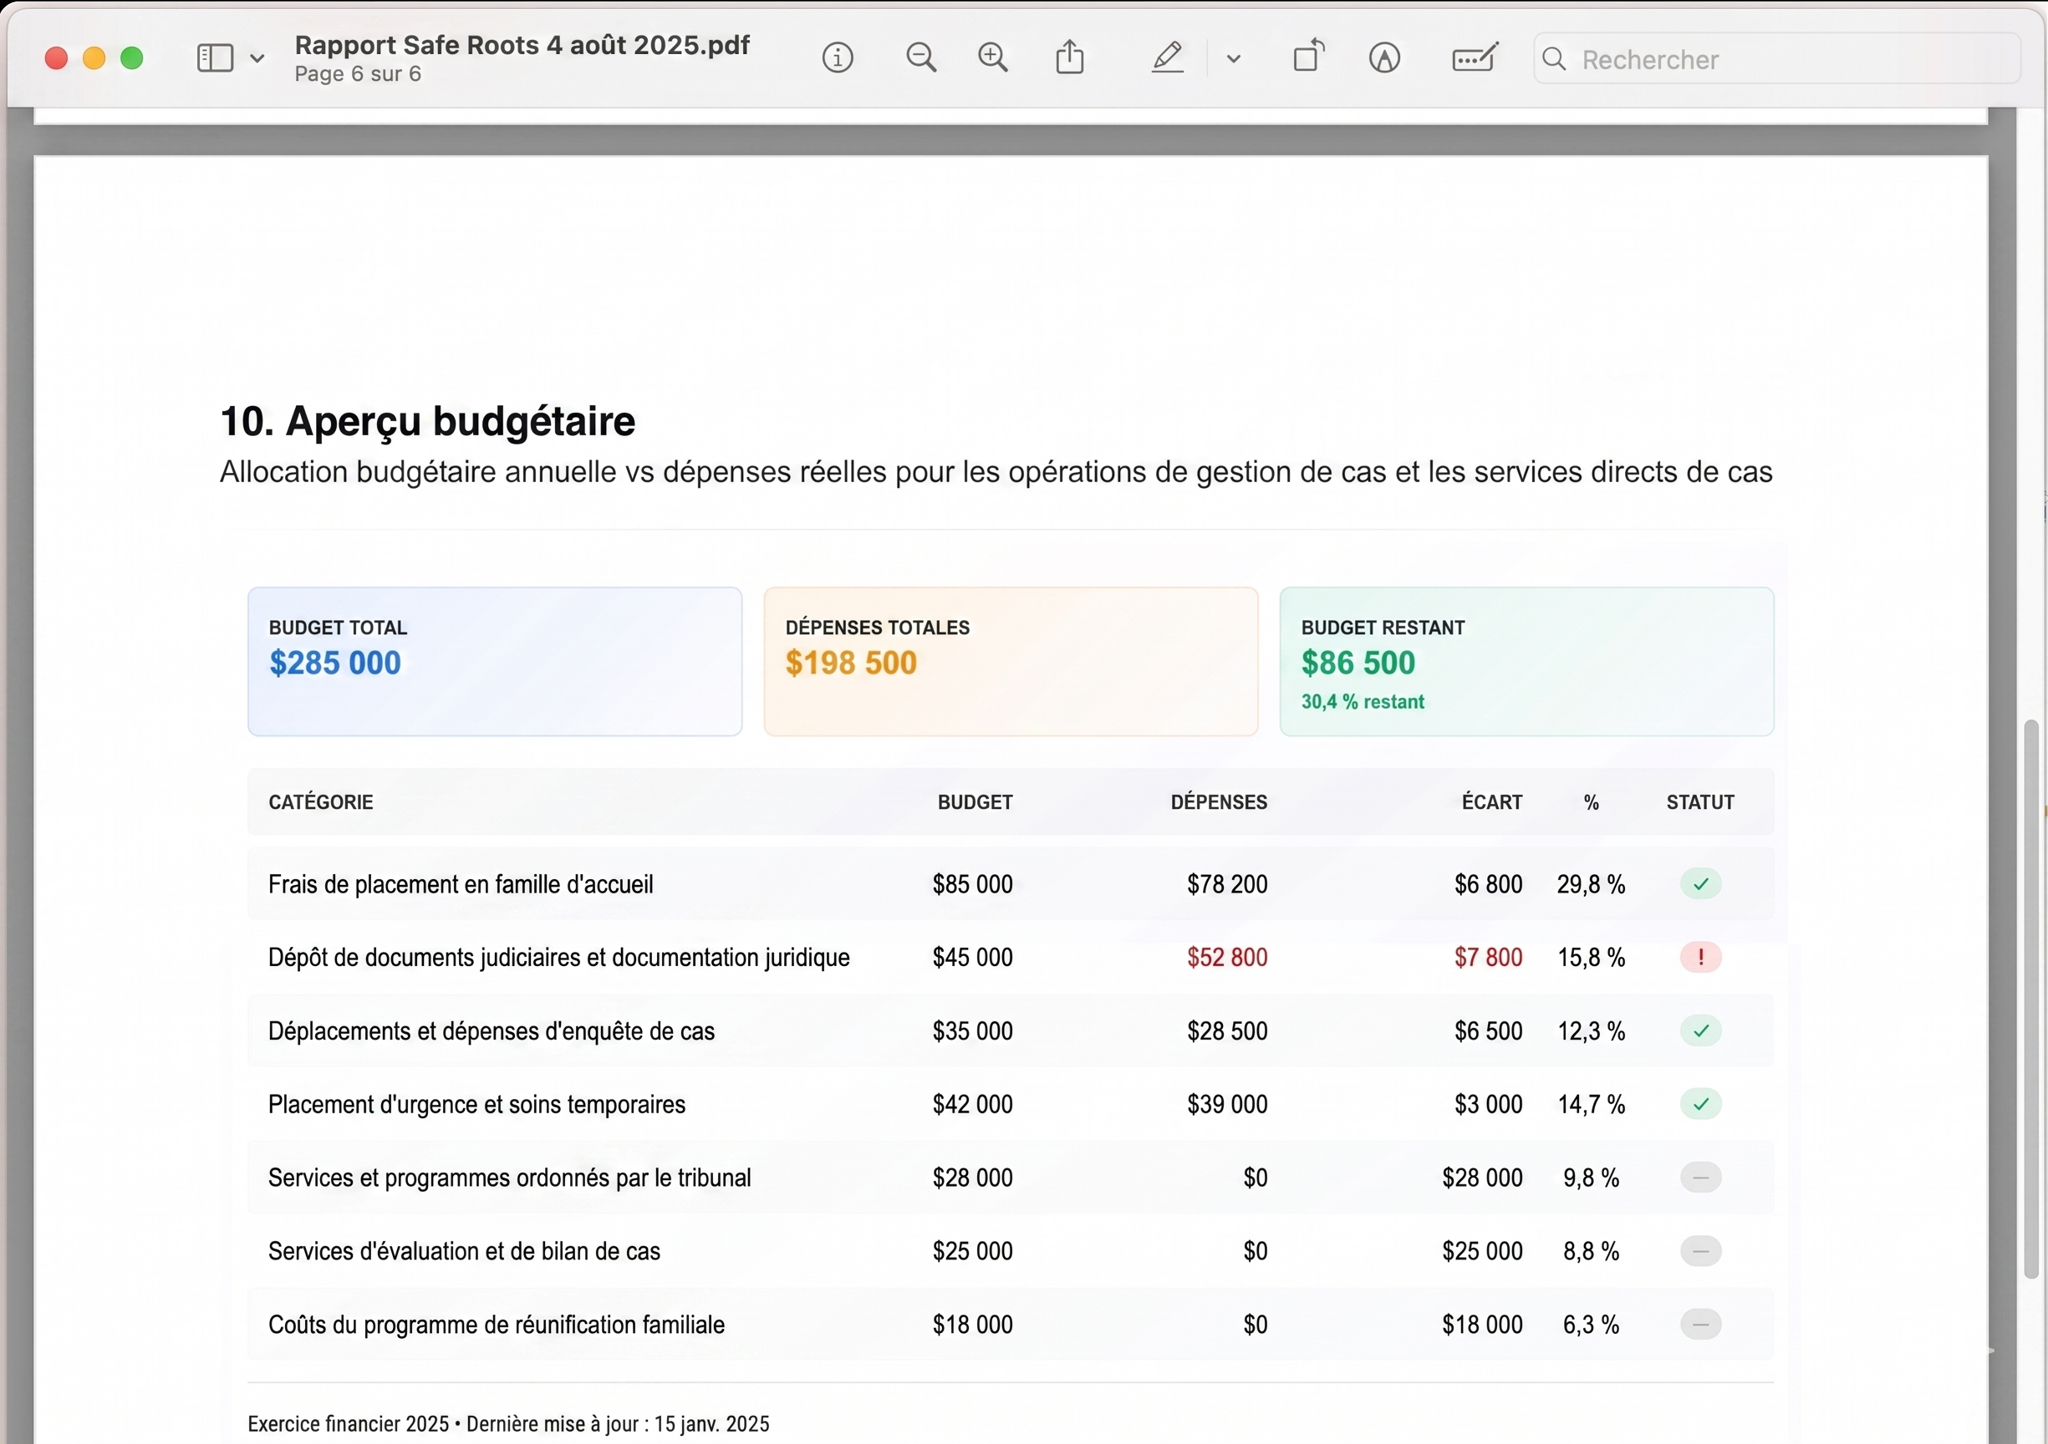Open the form filling tool
Screen dimensions: 2048x1444
pyautogui.click(x=1475, y=58)
